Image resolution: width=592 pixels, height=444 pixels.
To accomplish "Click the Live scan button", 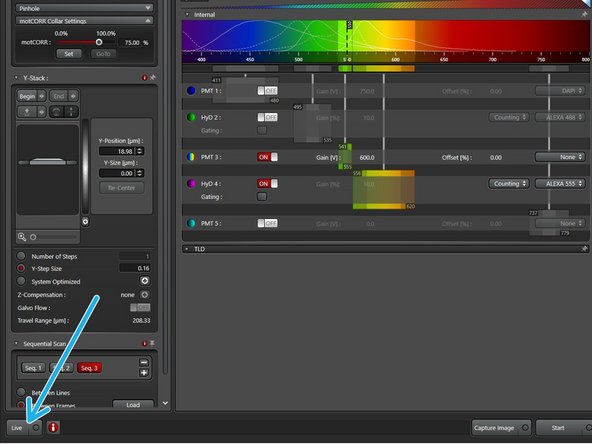I will click(17, 428).
